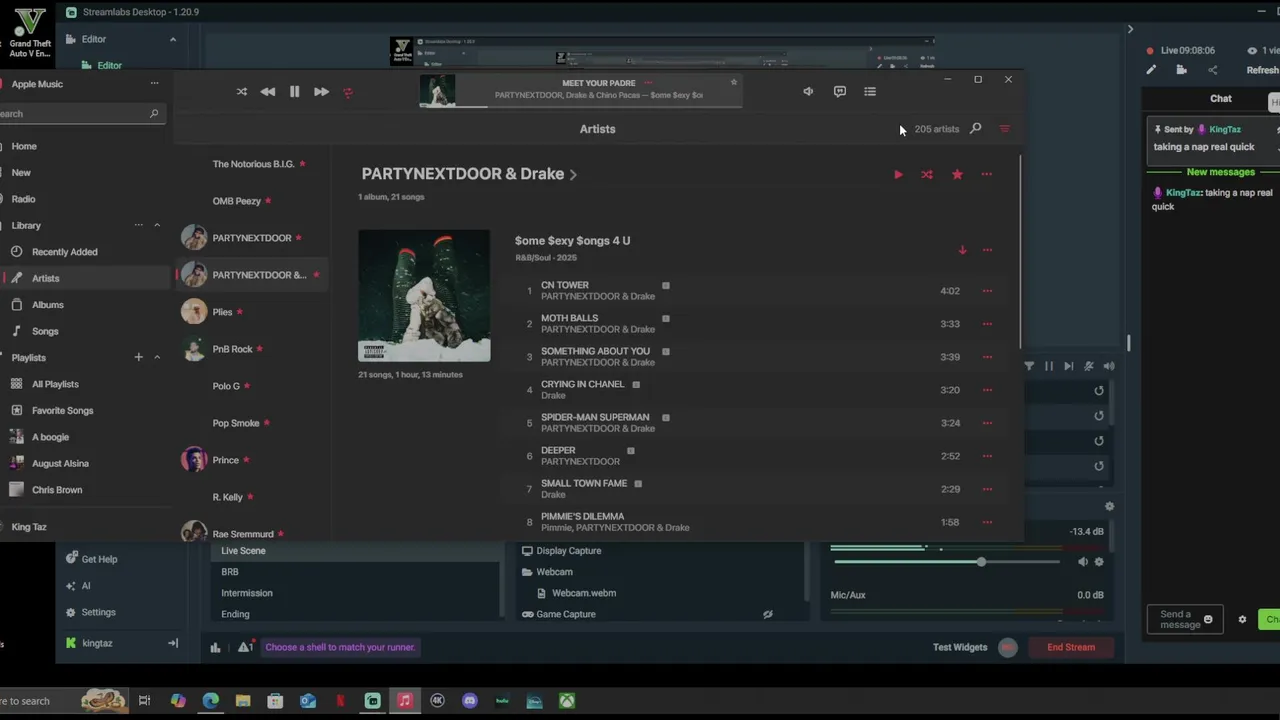Screen dimensions: 1280x720
Task: Open the Up Next queue list icon
Action: pyautogui.click(x=870, y=91)
